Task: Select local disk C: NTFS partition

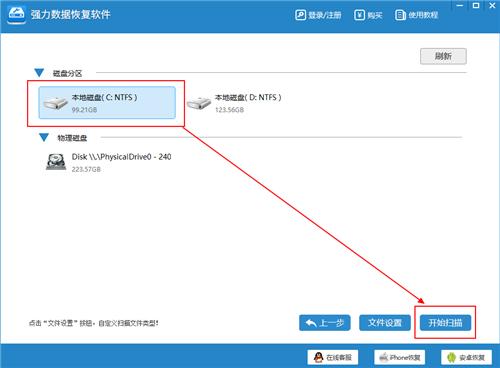Action: [107, 103]
